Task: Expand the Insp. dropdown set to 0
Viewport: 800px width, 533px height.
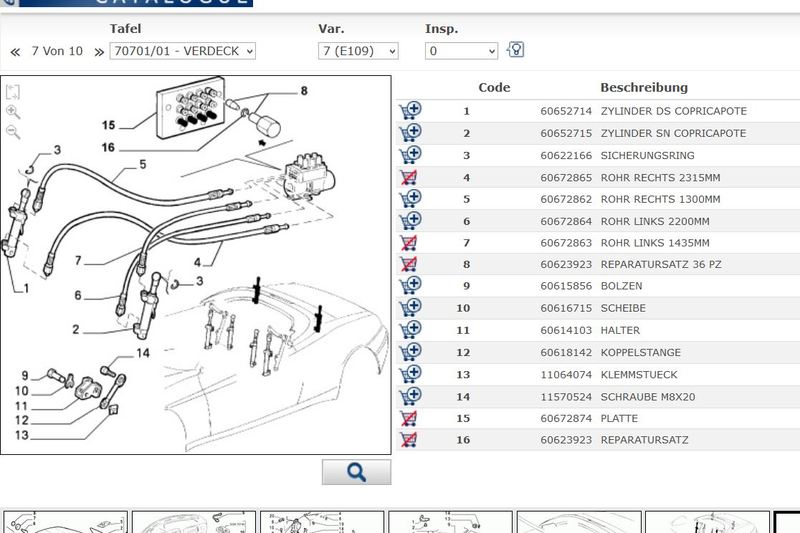Action: (461, 51)
